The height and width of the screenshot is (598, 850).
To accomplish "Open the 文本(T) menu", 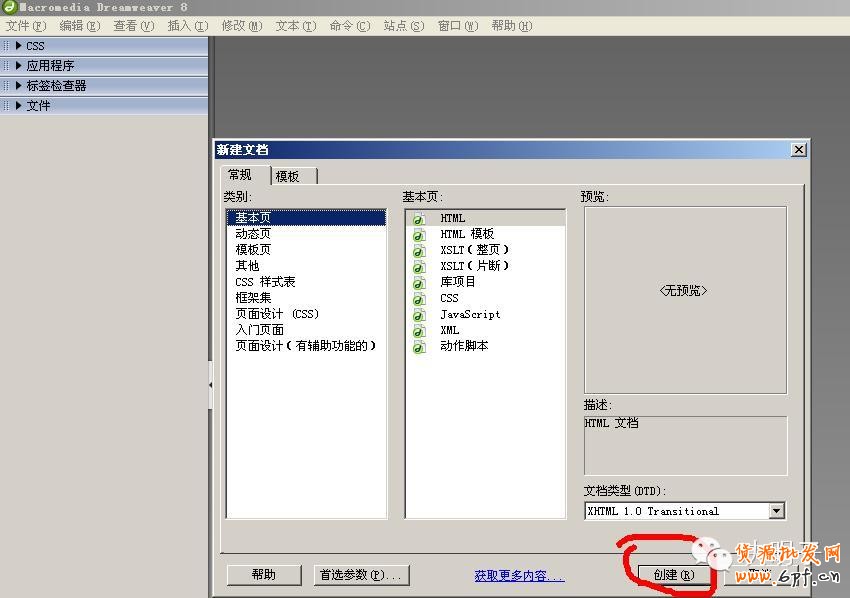I will (x=296, y=25).
